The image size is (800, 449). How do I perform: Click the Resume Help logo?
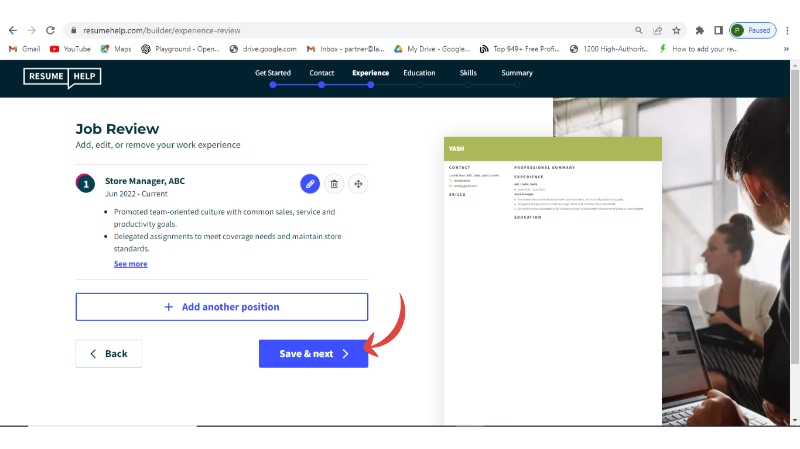(x=62, y=76)
